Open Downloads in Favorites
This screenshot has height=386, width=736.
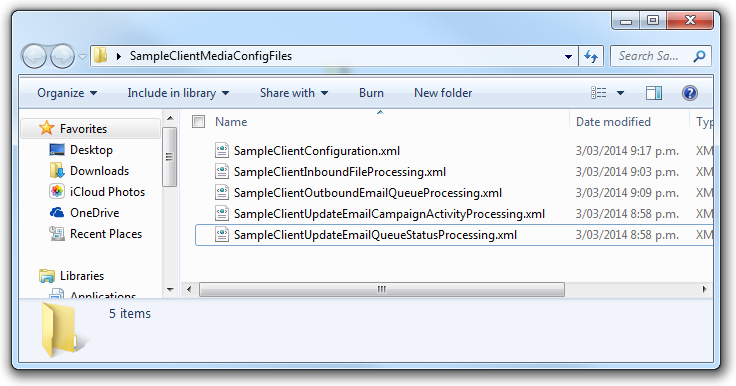tap(100, 170)
